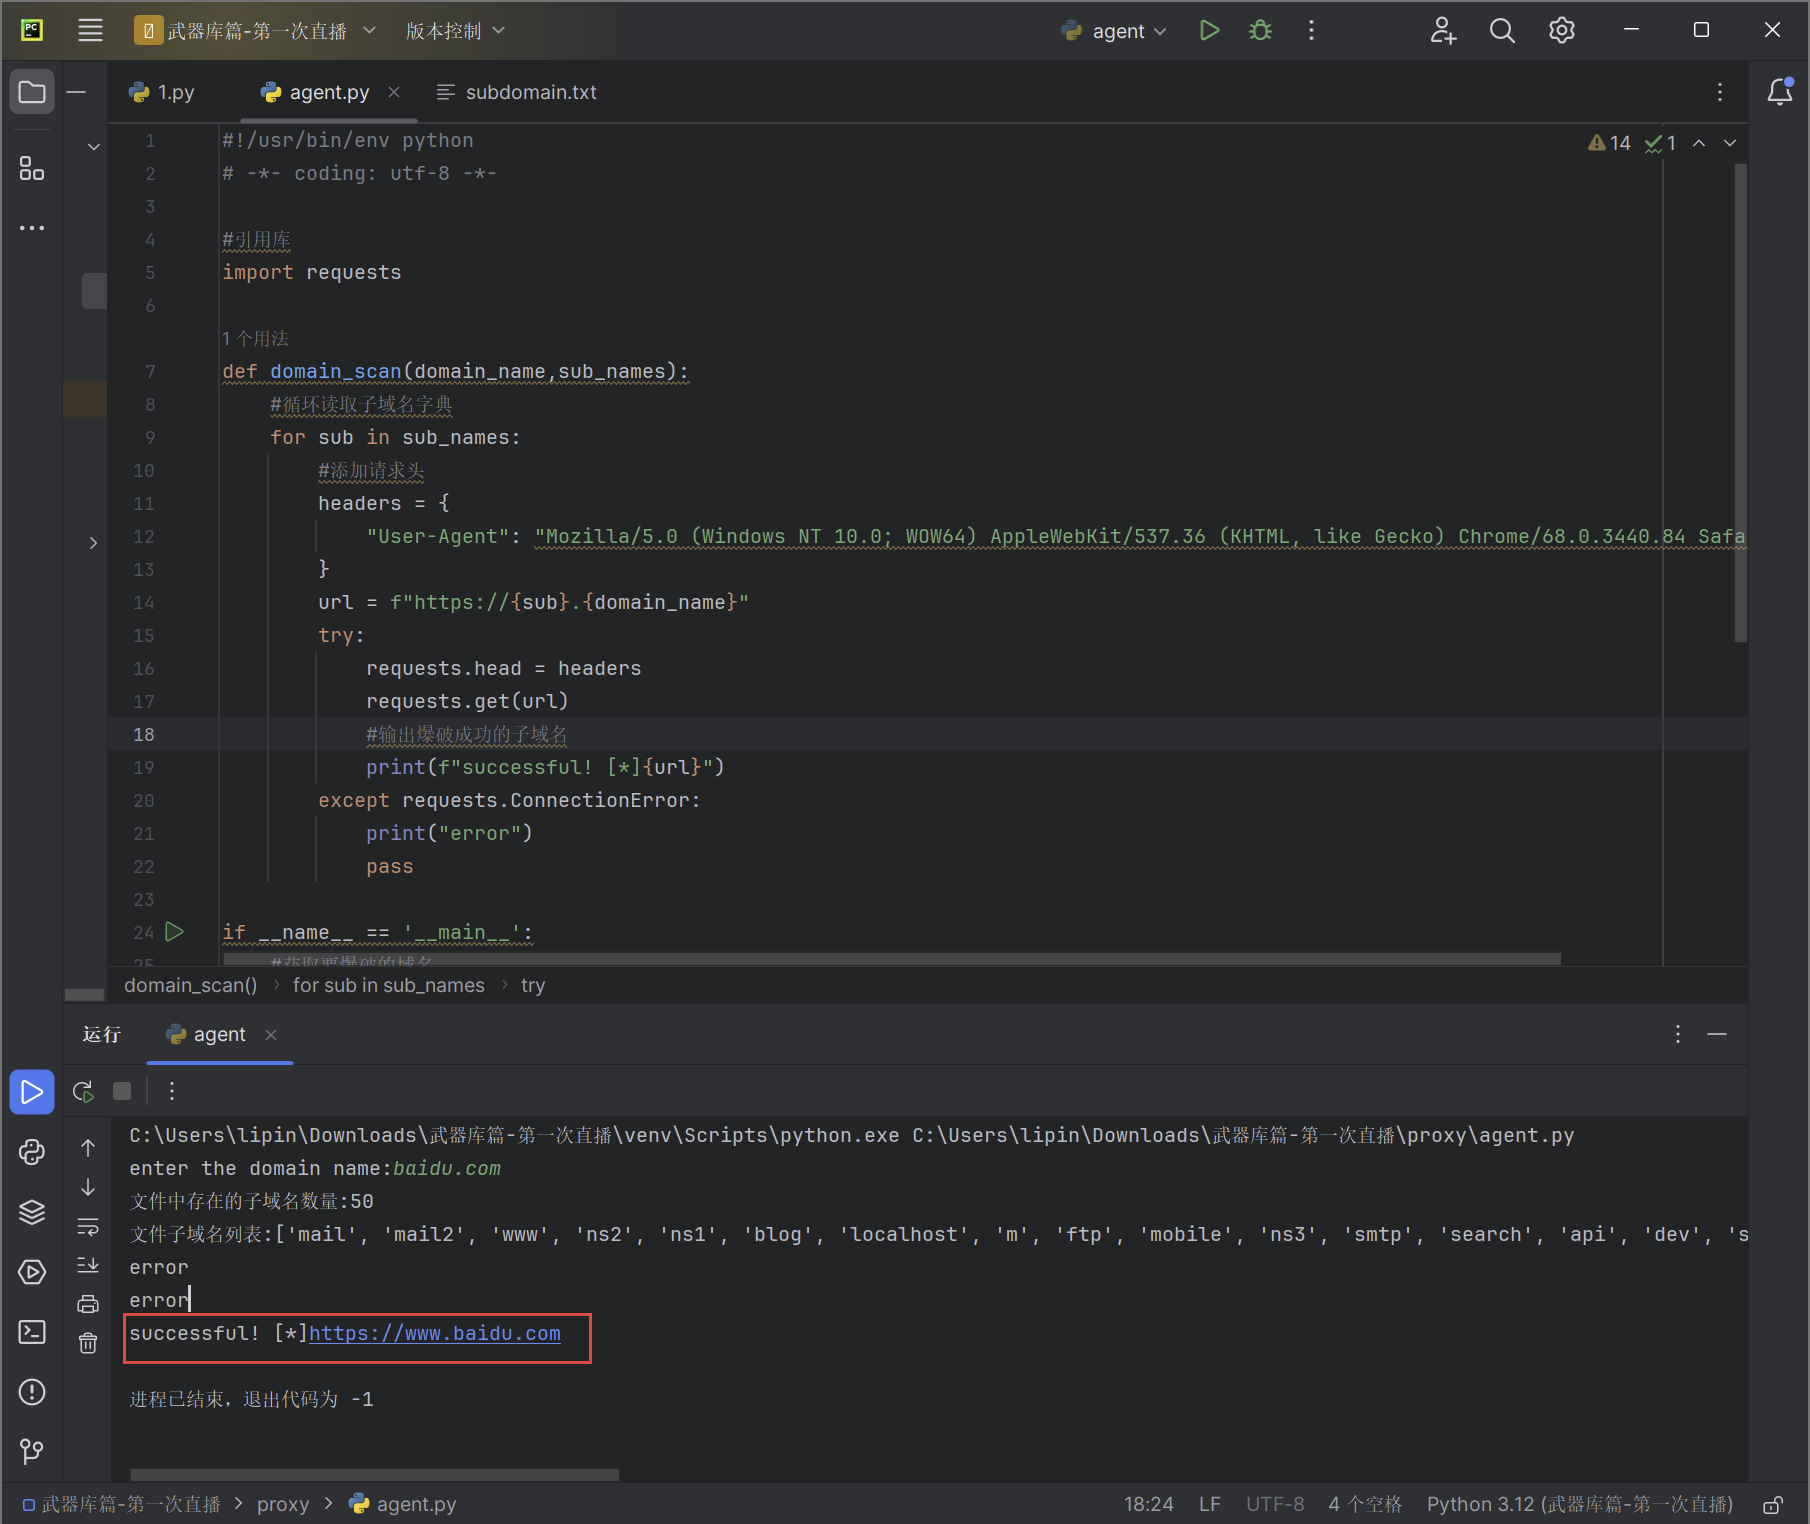Jump to next highlighted problem arrow
The image size is (1810, 1524).
(1730, 143)
